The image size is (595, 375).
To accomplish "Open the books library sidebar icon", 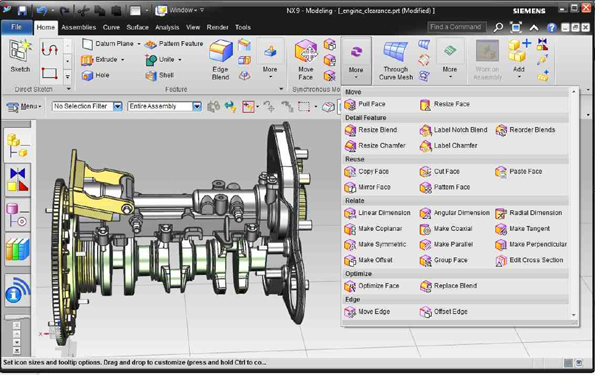I will [x=17, y=249].
